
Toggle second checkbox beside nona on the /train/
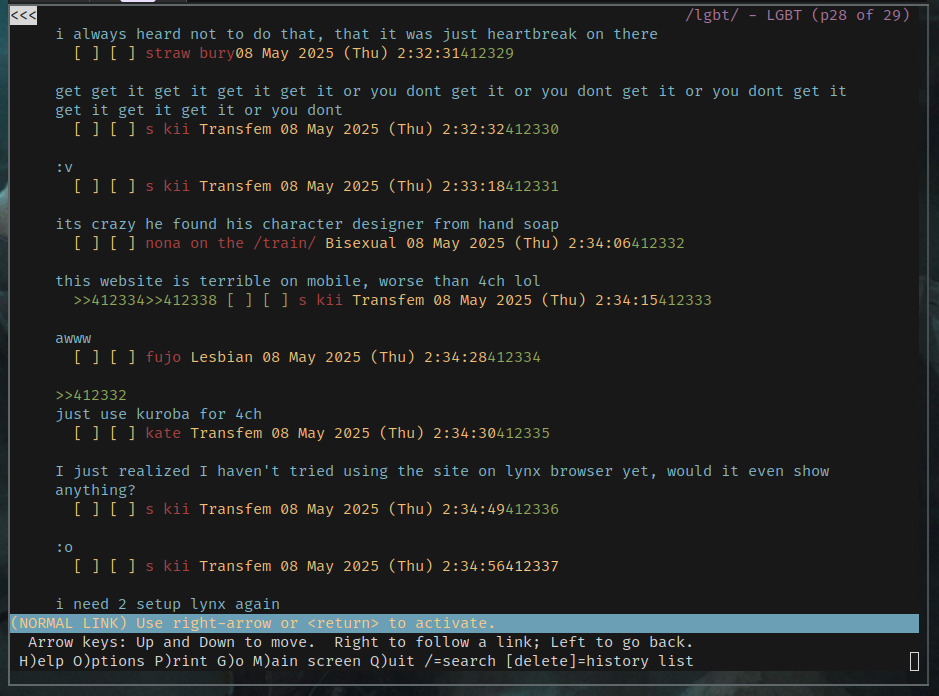123,243
